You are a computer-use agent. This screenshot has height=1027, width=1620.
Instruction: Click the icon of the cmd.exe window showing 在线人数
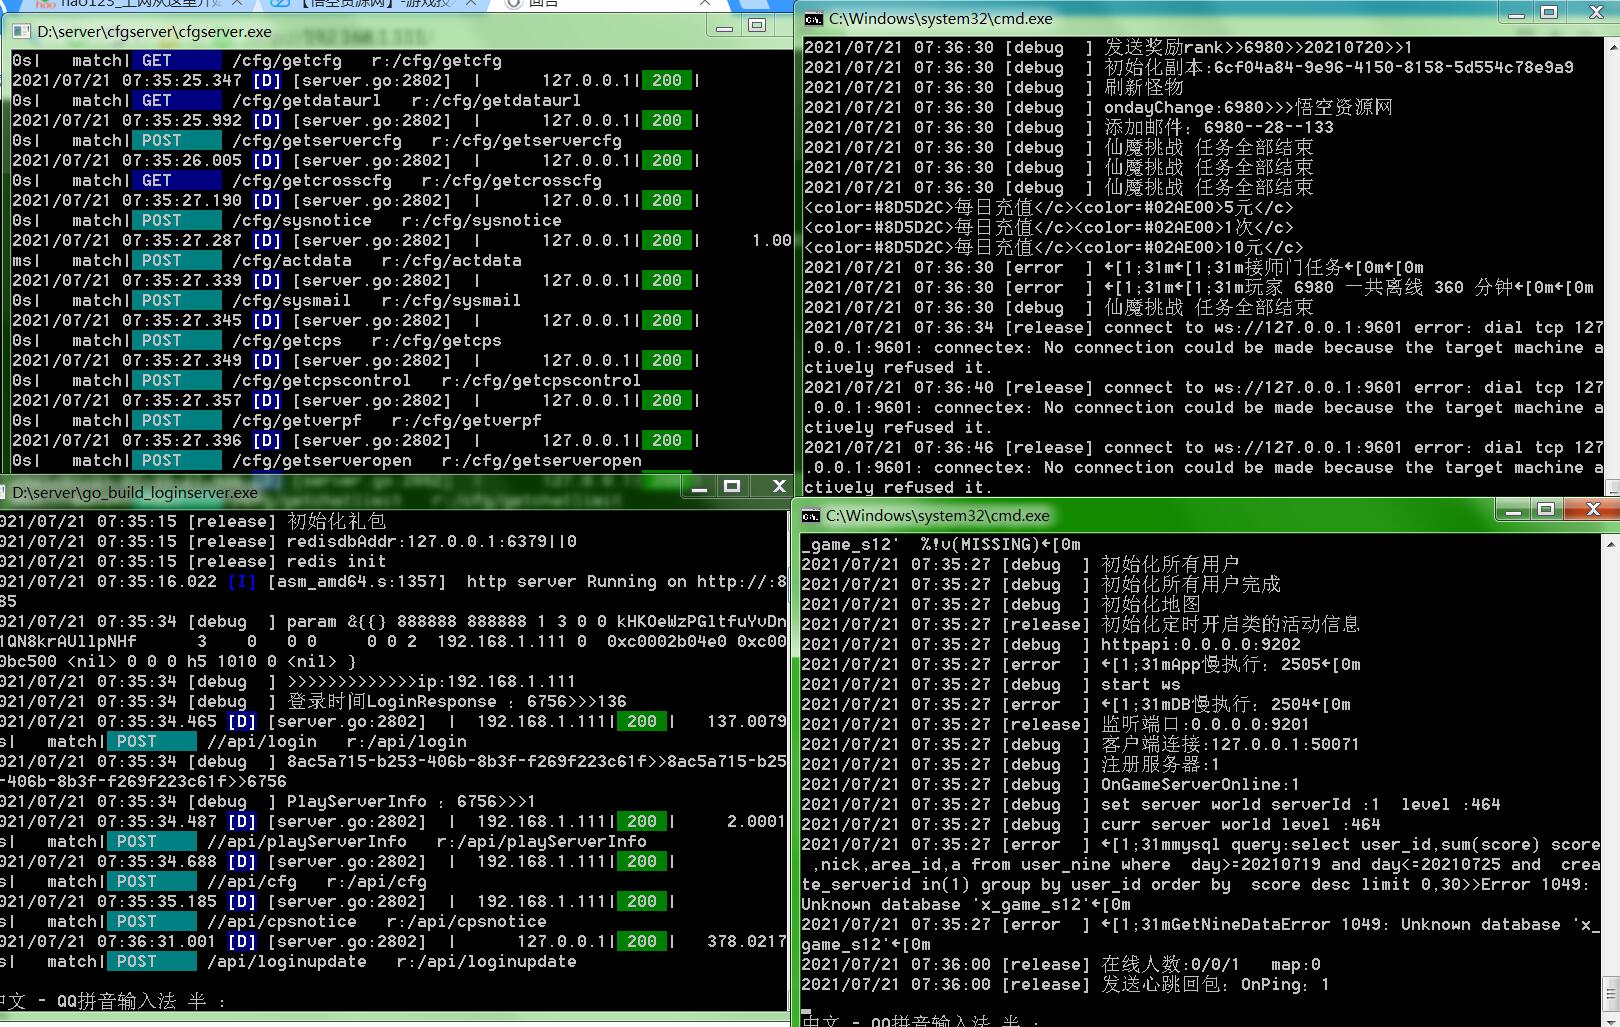click(x=811, y=516)
